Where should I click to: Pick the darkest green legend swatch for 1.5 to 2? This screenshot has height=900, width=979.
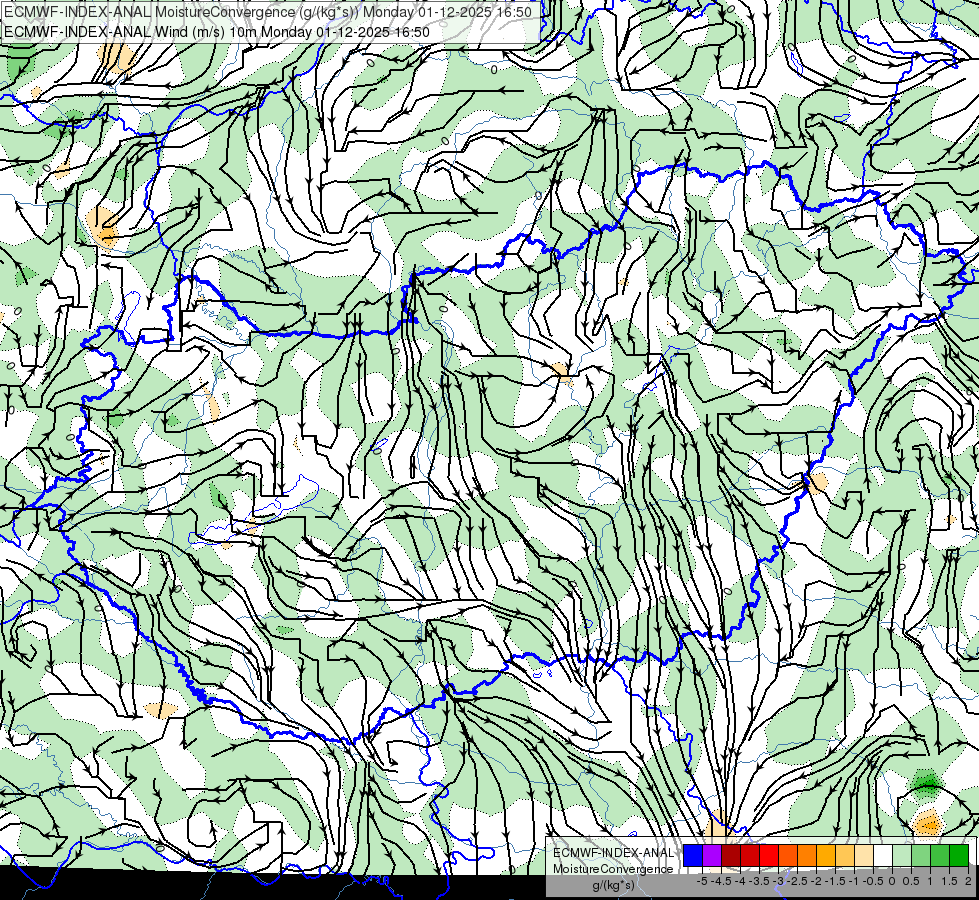[959, 855]
